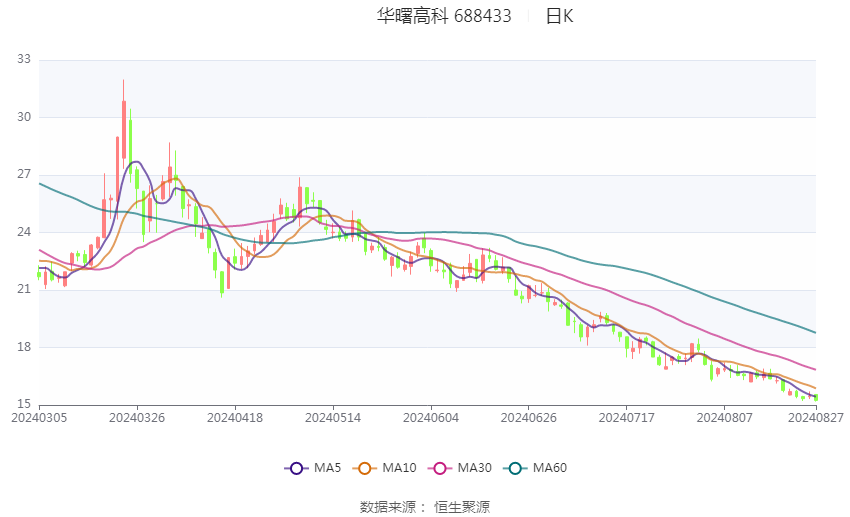The width and height of the screenshot is (850, 517).
Task: Toggle the MA5 legend series
Action: pos(313,468)
